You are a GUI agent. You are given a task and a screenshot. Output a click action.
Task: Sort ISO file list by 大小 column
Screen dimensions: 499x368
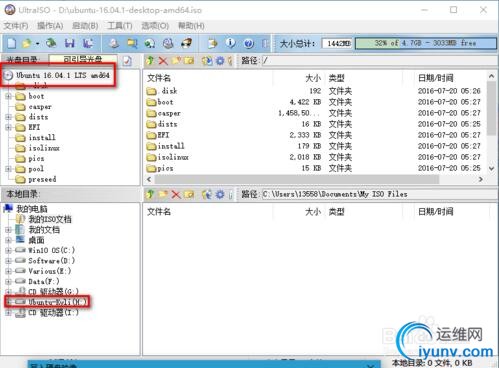tap(313, 78)
